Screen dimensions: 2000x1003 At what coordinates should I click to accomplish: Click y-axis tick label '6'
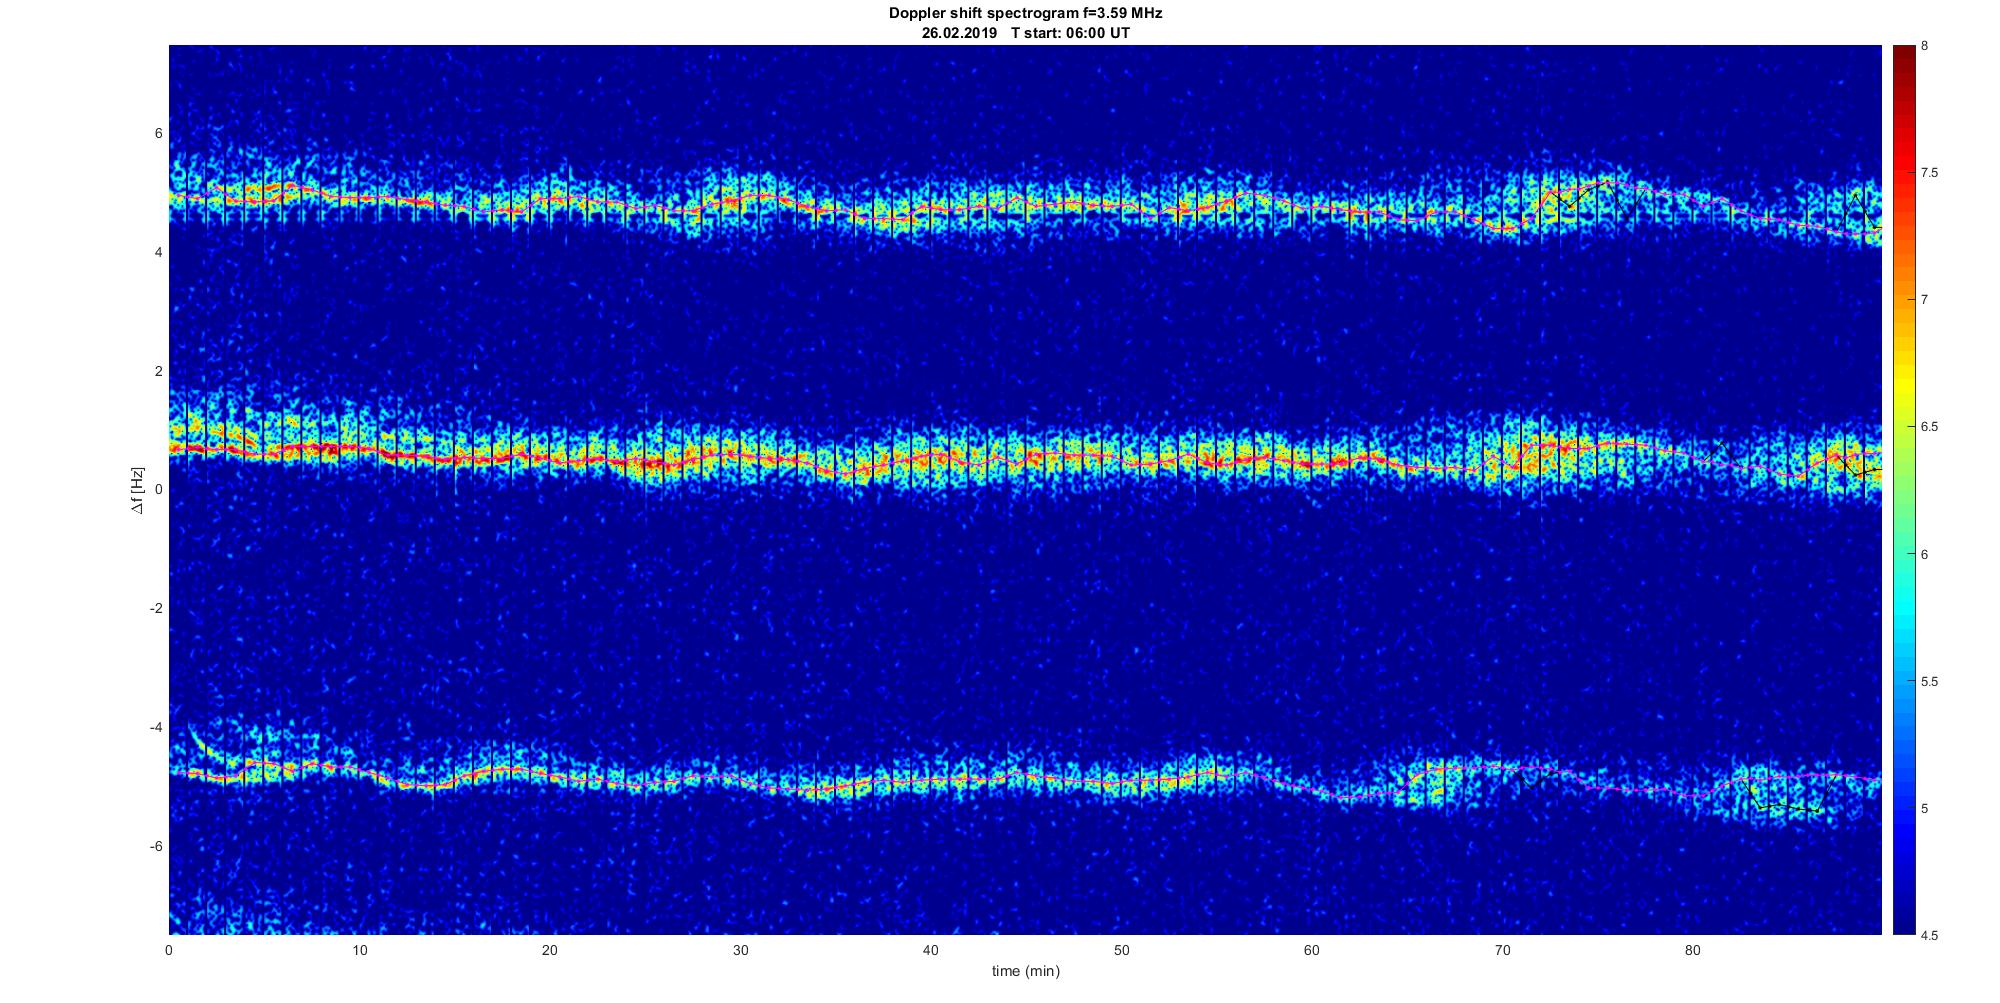[158, 134]
